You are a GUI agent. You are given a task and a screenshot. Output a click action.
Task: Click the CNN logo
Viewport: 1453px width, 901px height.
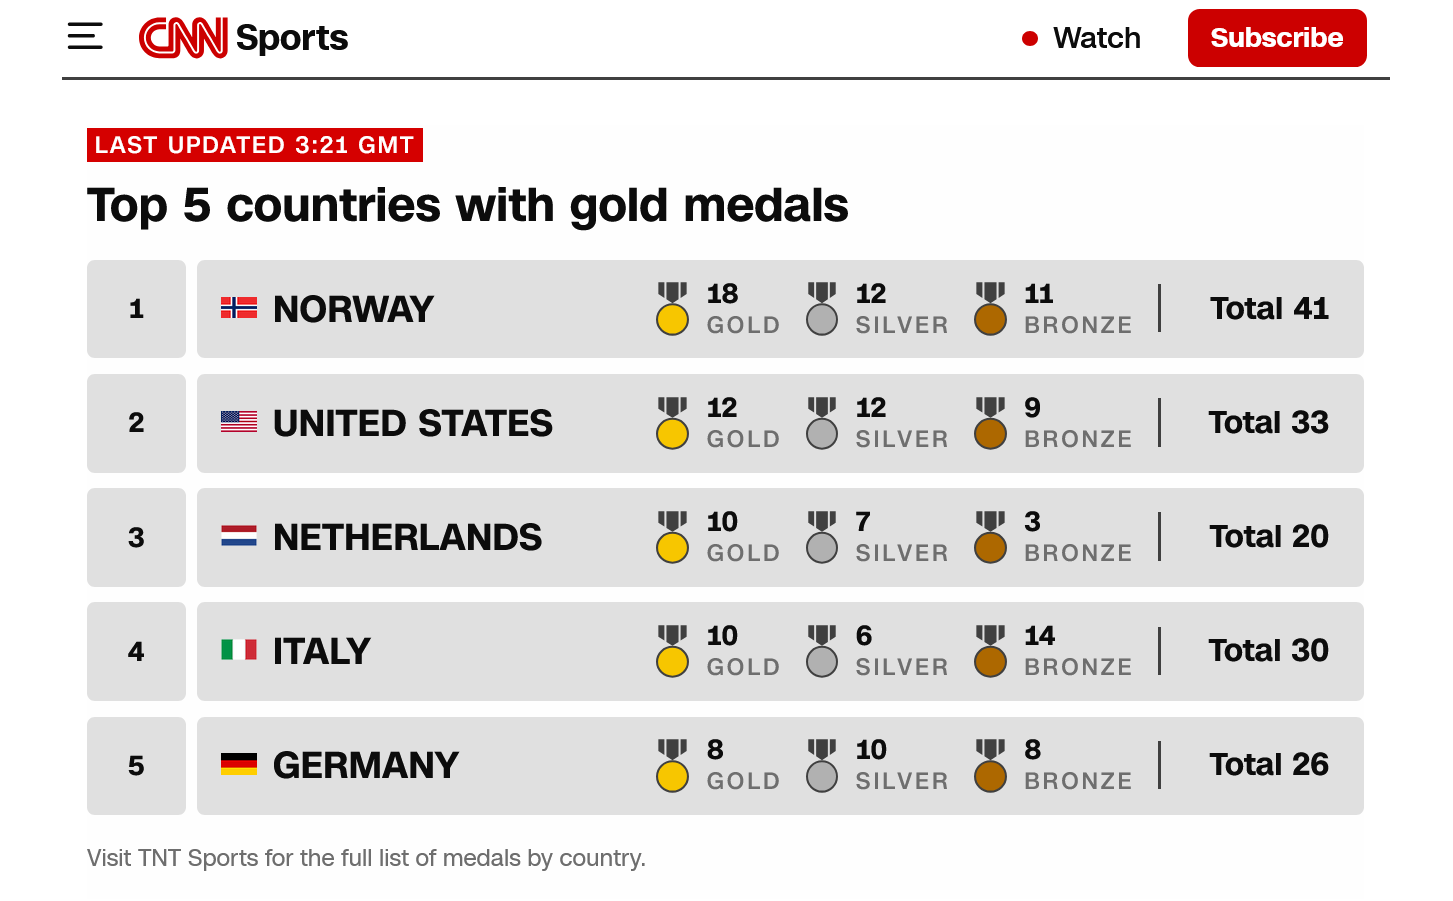(x=183, y=38)
